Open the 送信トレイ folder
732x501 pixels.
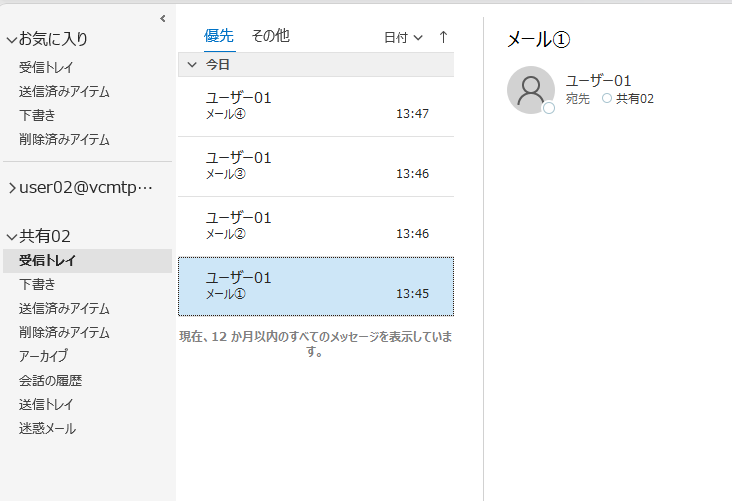point(46,404)
